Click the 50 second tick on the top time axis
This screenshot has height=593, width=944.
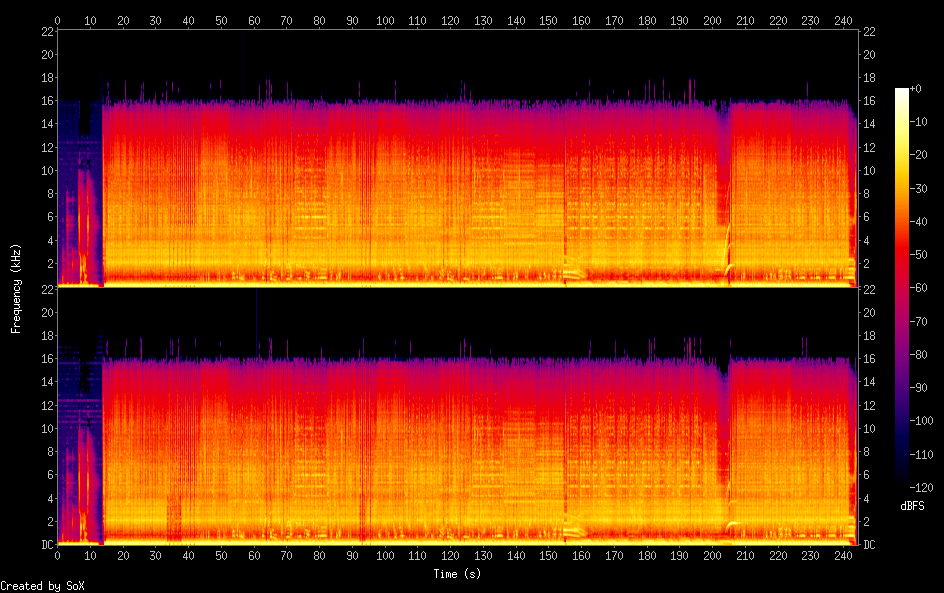pyautogui.click(x=221, y=20)
